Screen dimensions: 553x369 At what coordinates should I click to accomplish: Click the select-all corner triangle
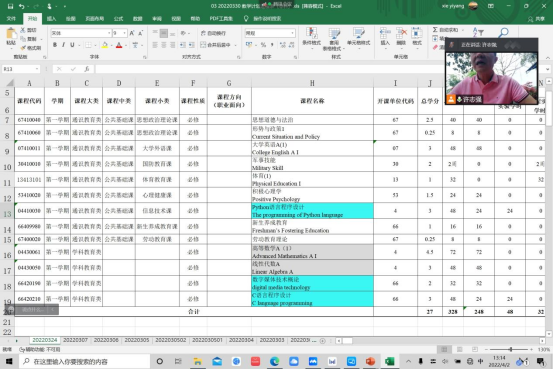click(10, 83)
